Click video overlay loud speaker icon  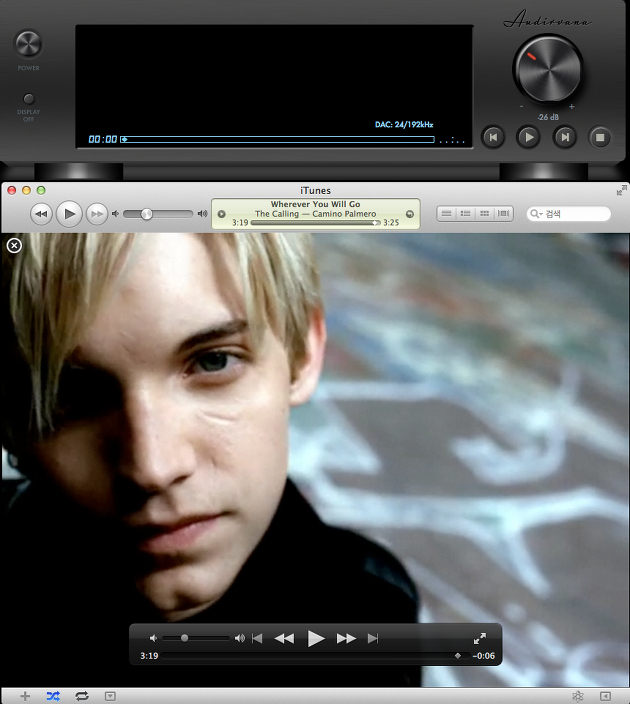(x=240, y=638)
